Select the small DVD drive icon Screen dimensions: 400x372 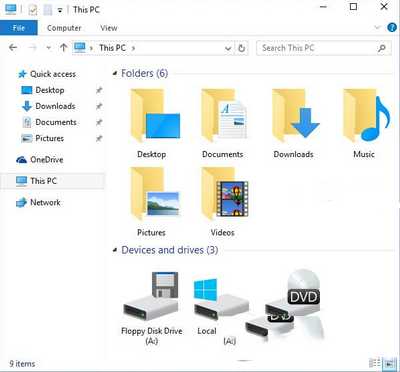tap(269, 325)
